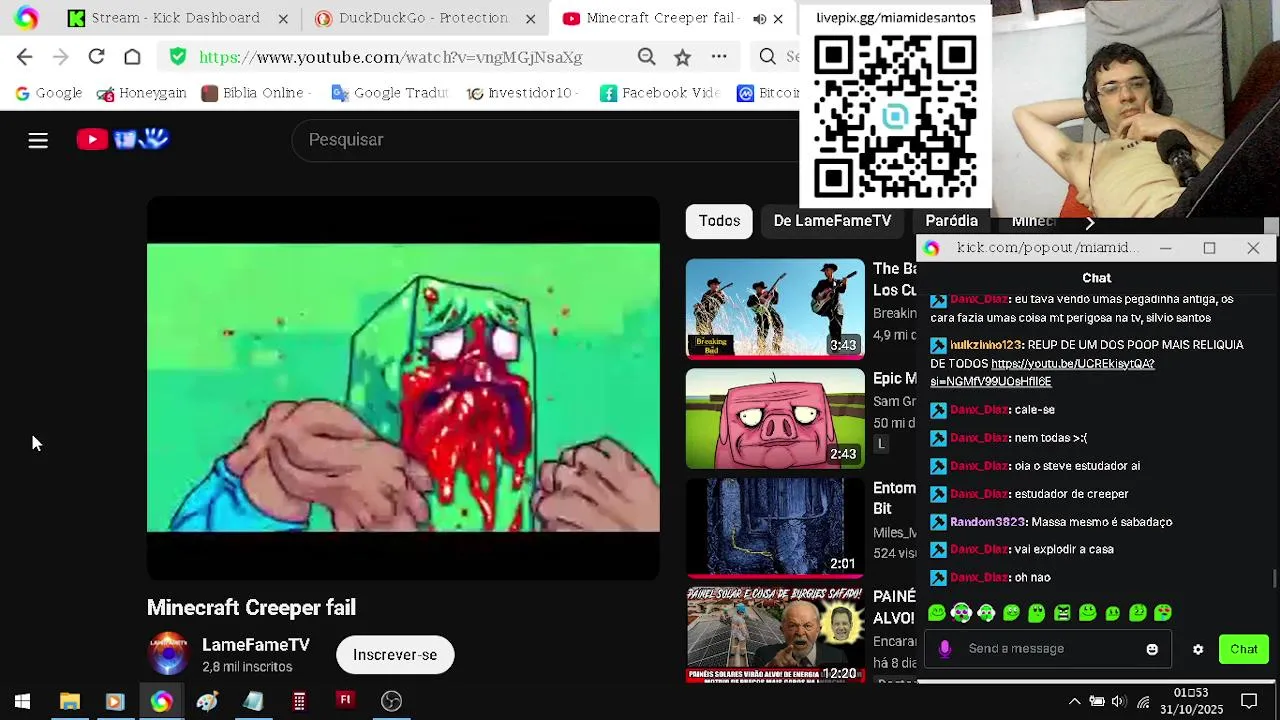Click the green shield security icon
1280x720 pixels.
(178, 57)
